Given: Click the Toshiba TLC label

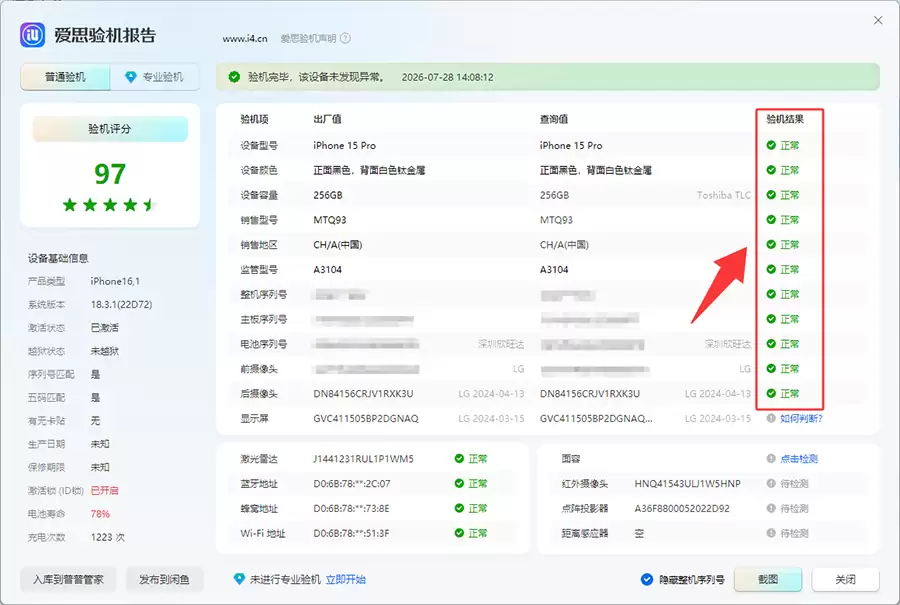Looking at the screenshot, I should pos(723,195).
